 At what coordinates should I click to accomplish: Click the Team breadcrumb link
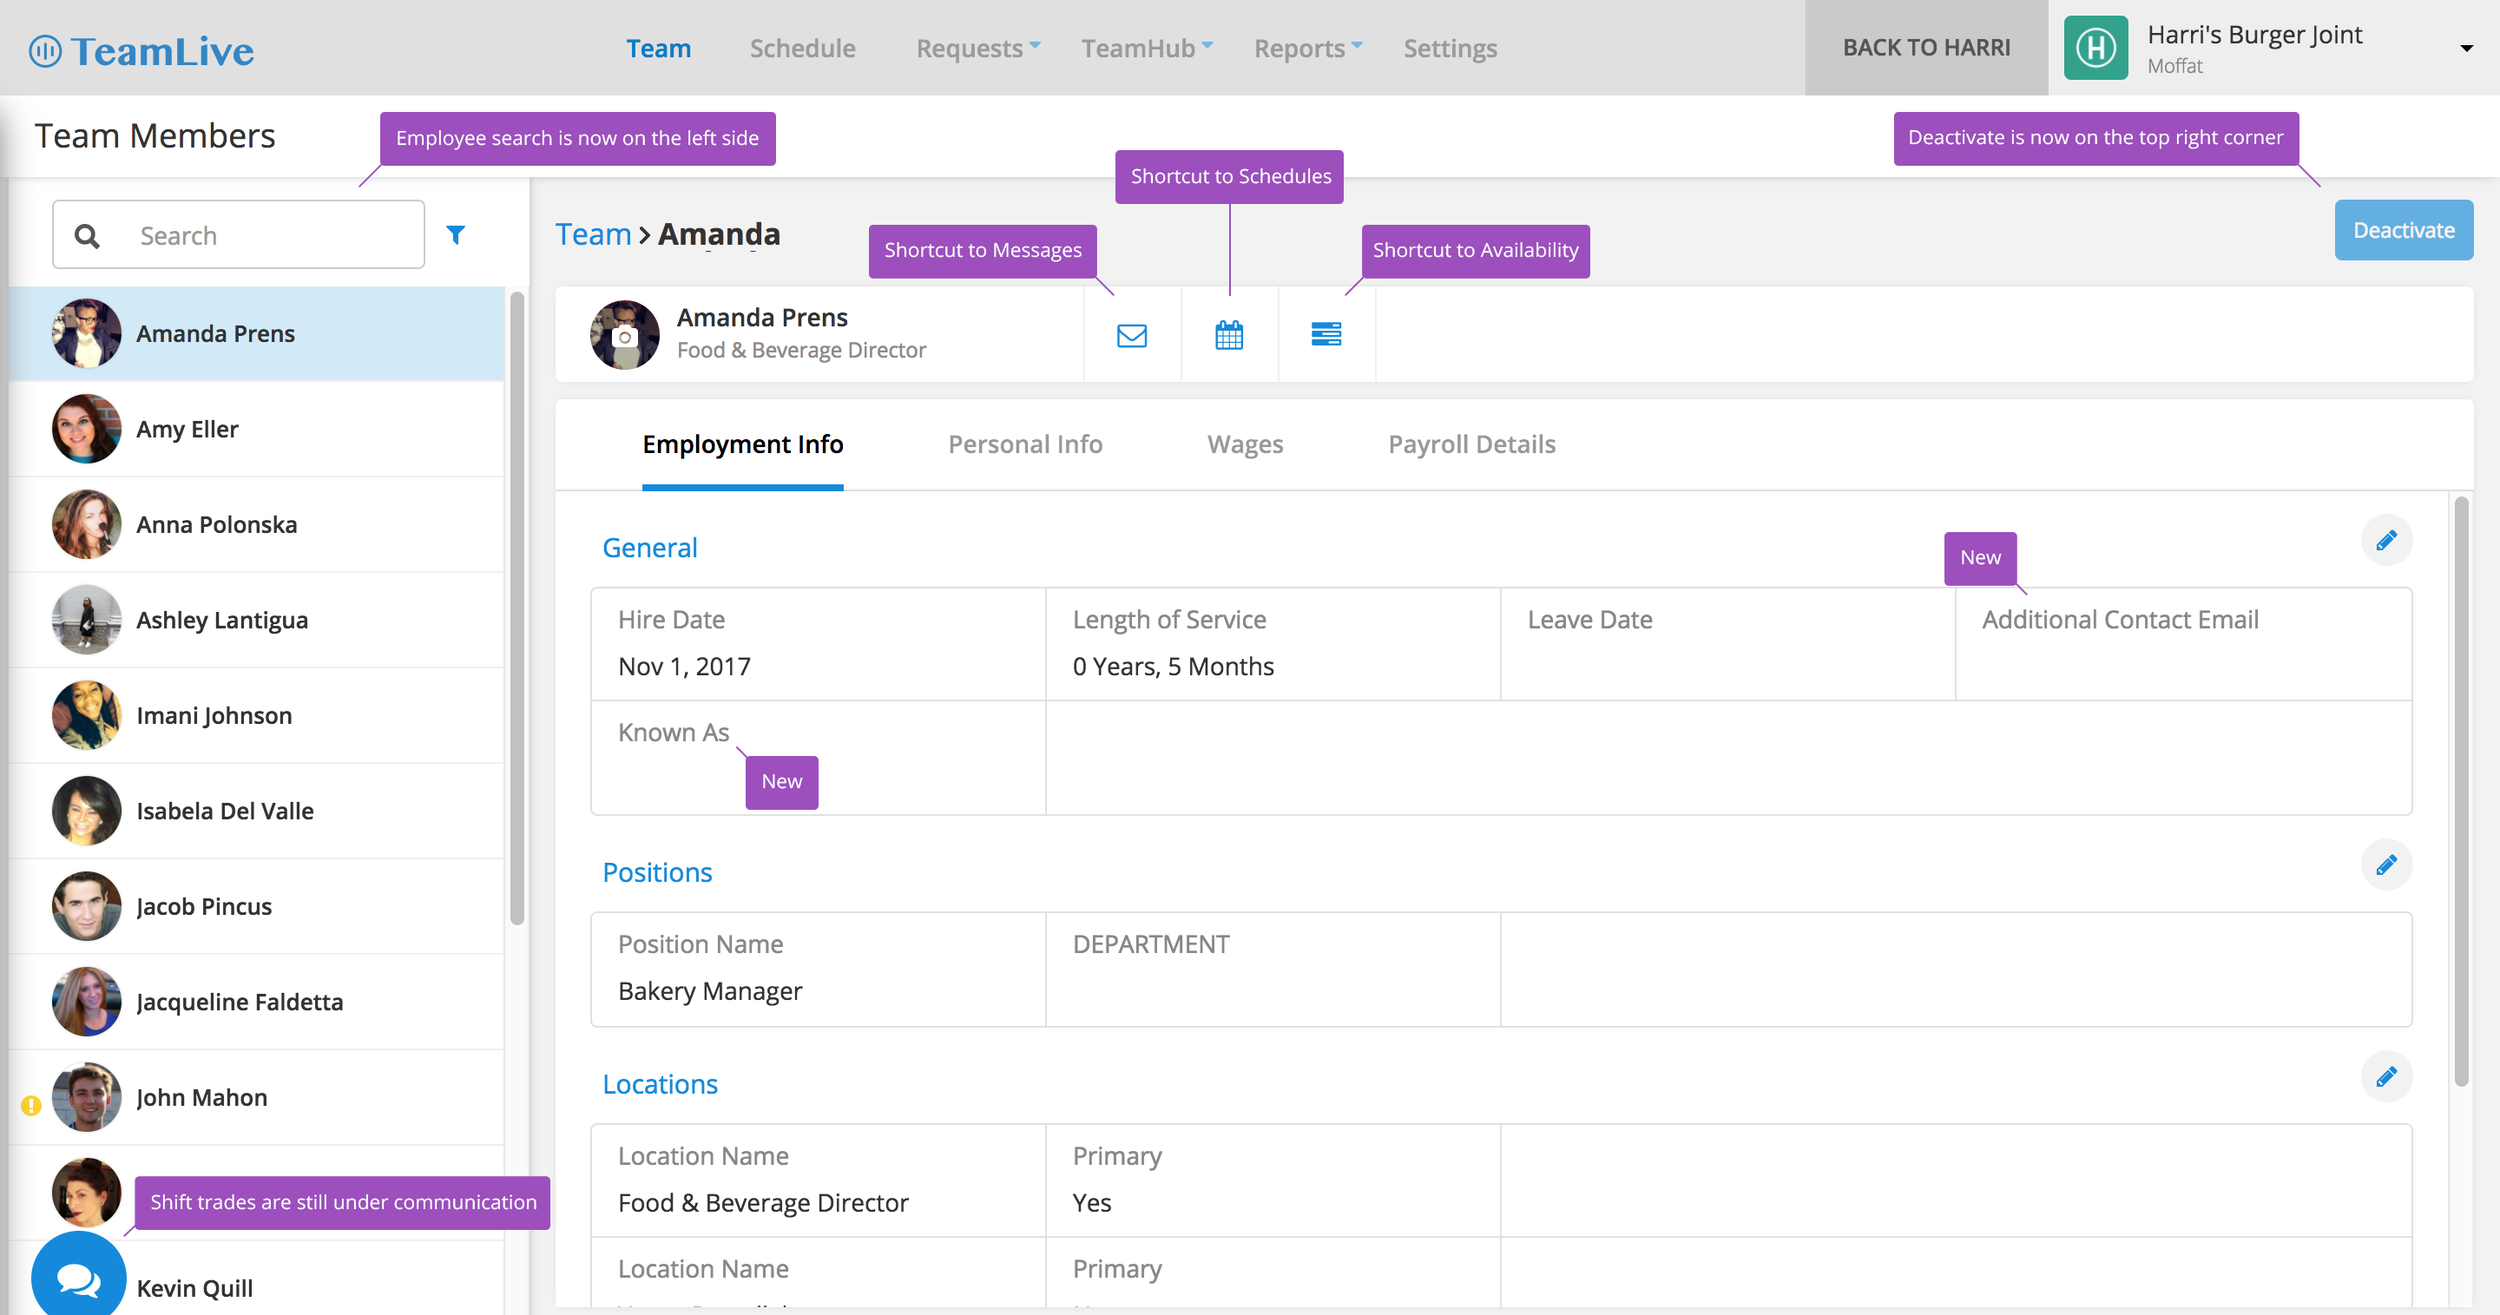pyautogui.click(x=593, y=234)
